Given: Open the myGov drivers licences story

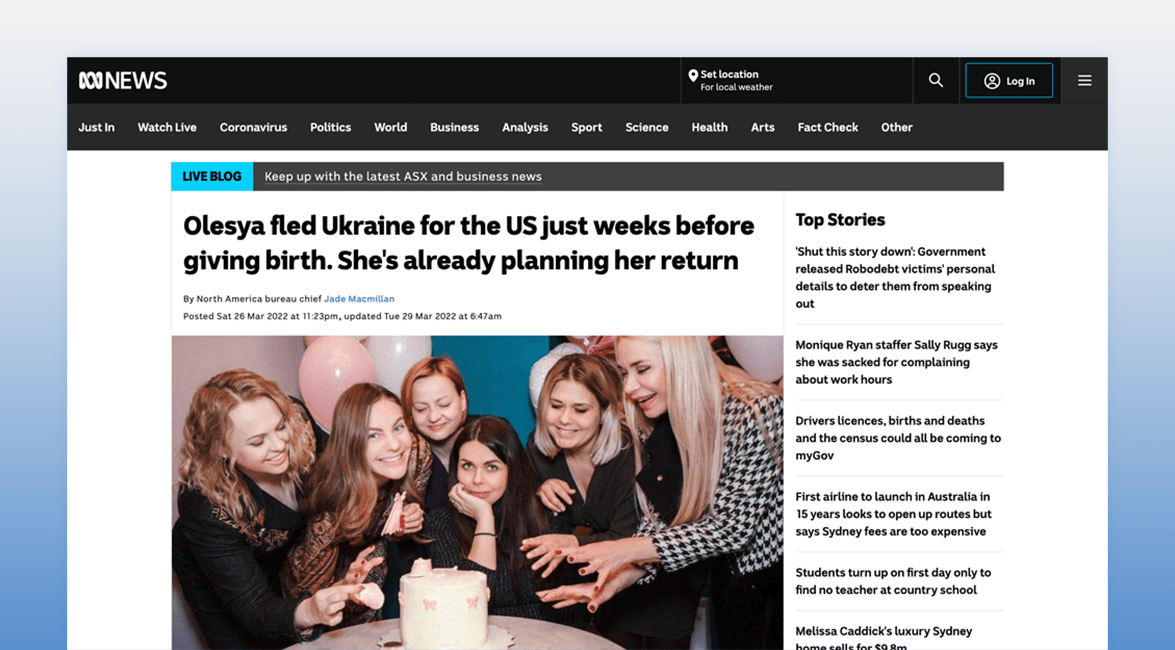Looking at the screenshot, I should pos(898,438).
